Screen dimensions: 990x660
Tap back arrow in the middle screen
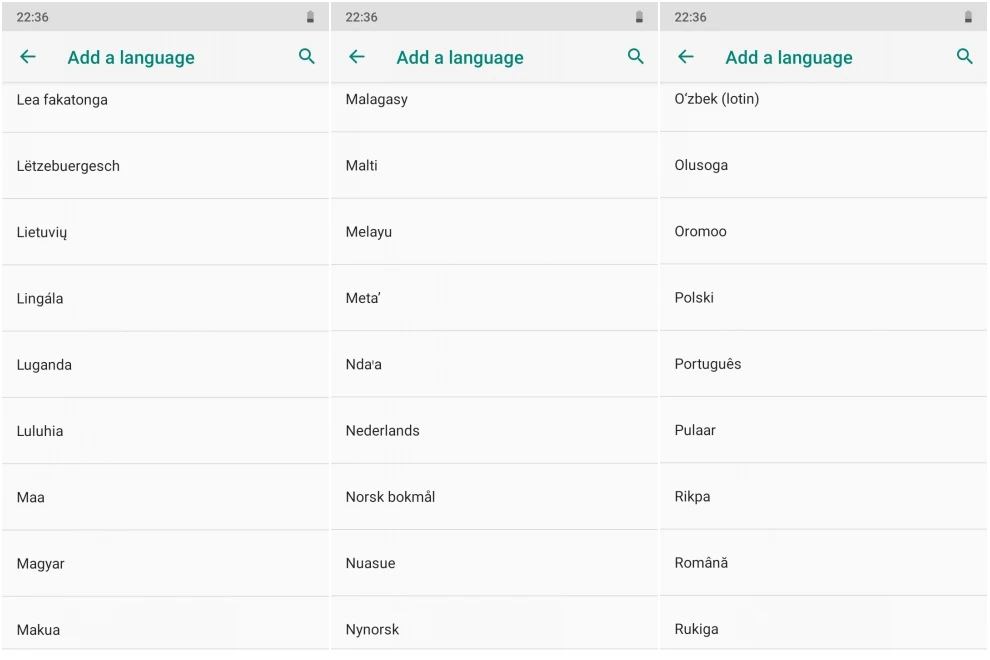357,57
